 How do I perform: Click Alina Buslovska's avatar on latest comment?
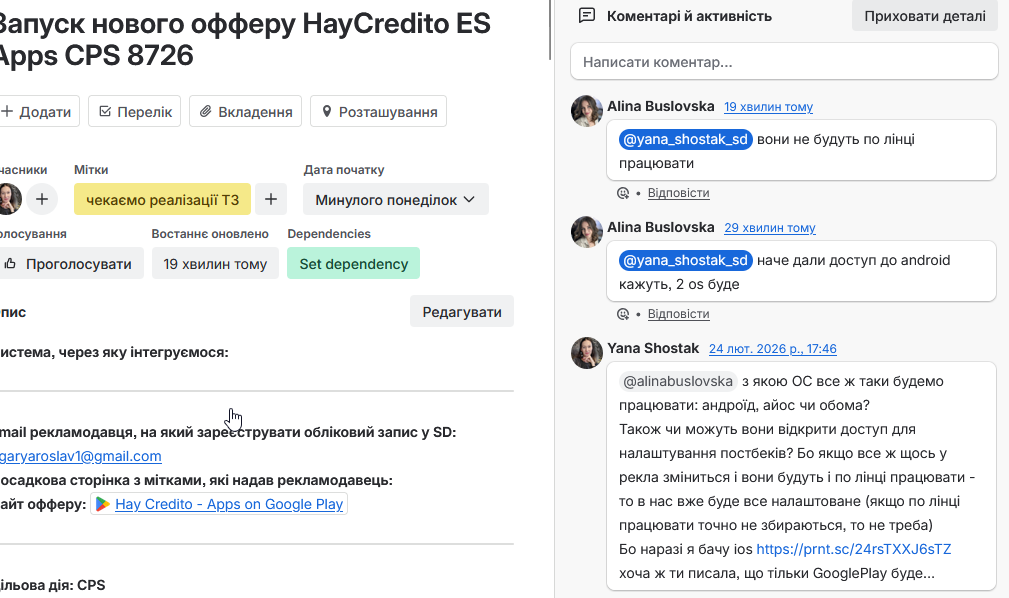586,111
